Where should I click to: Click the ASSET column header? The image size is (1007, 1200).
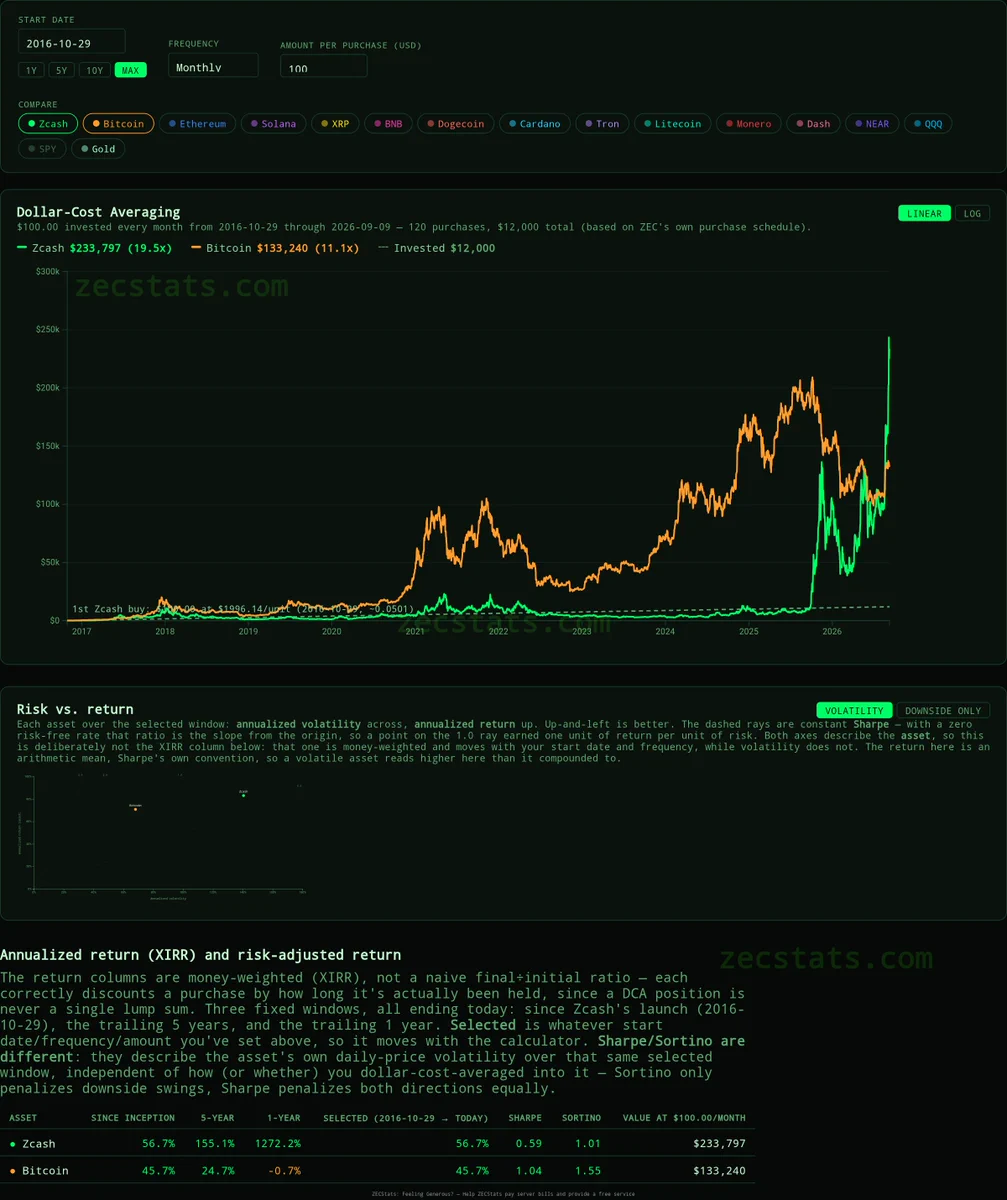(24, 1118)
